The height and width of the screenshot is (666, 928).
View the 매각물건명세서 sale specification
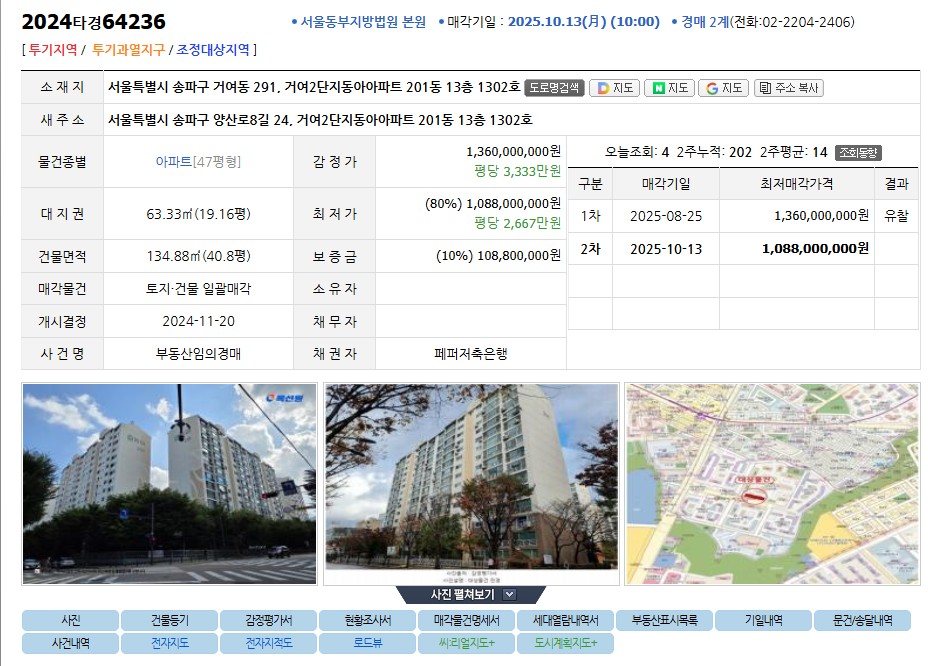466,620
